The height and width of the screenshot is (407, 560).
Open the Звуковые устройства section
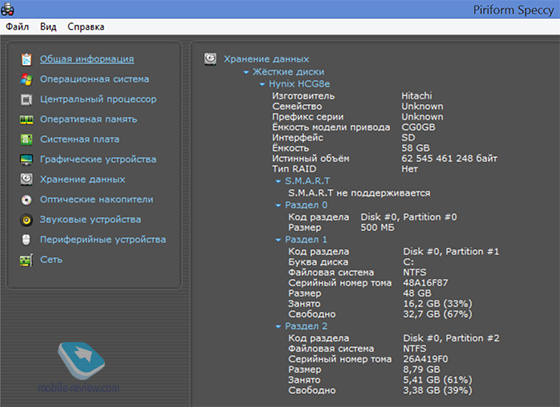click(90, 219)
